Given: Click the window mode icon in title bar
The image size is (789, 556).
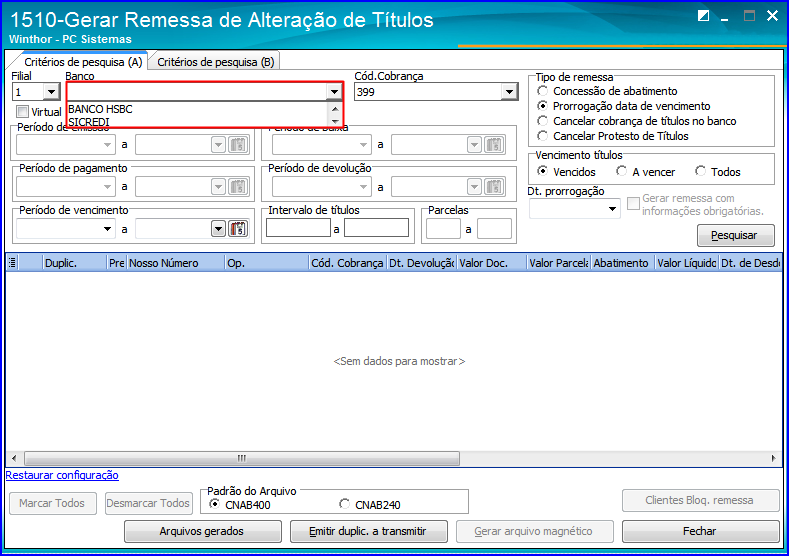Looking at the screenshot, I should point(703,16).
